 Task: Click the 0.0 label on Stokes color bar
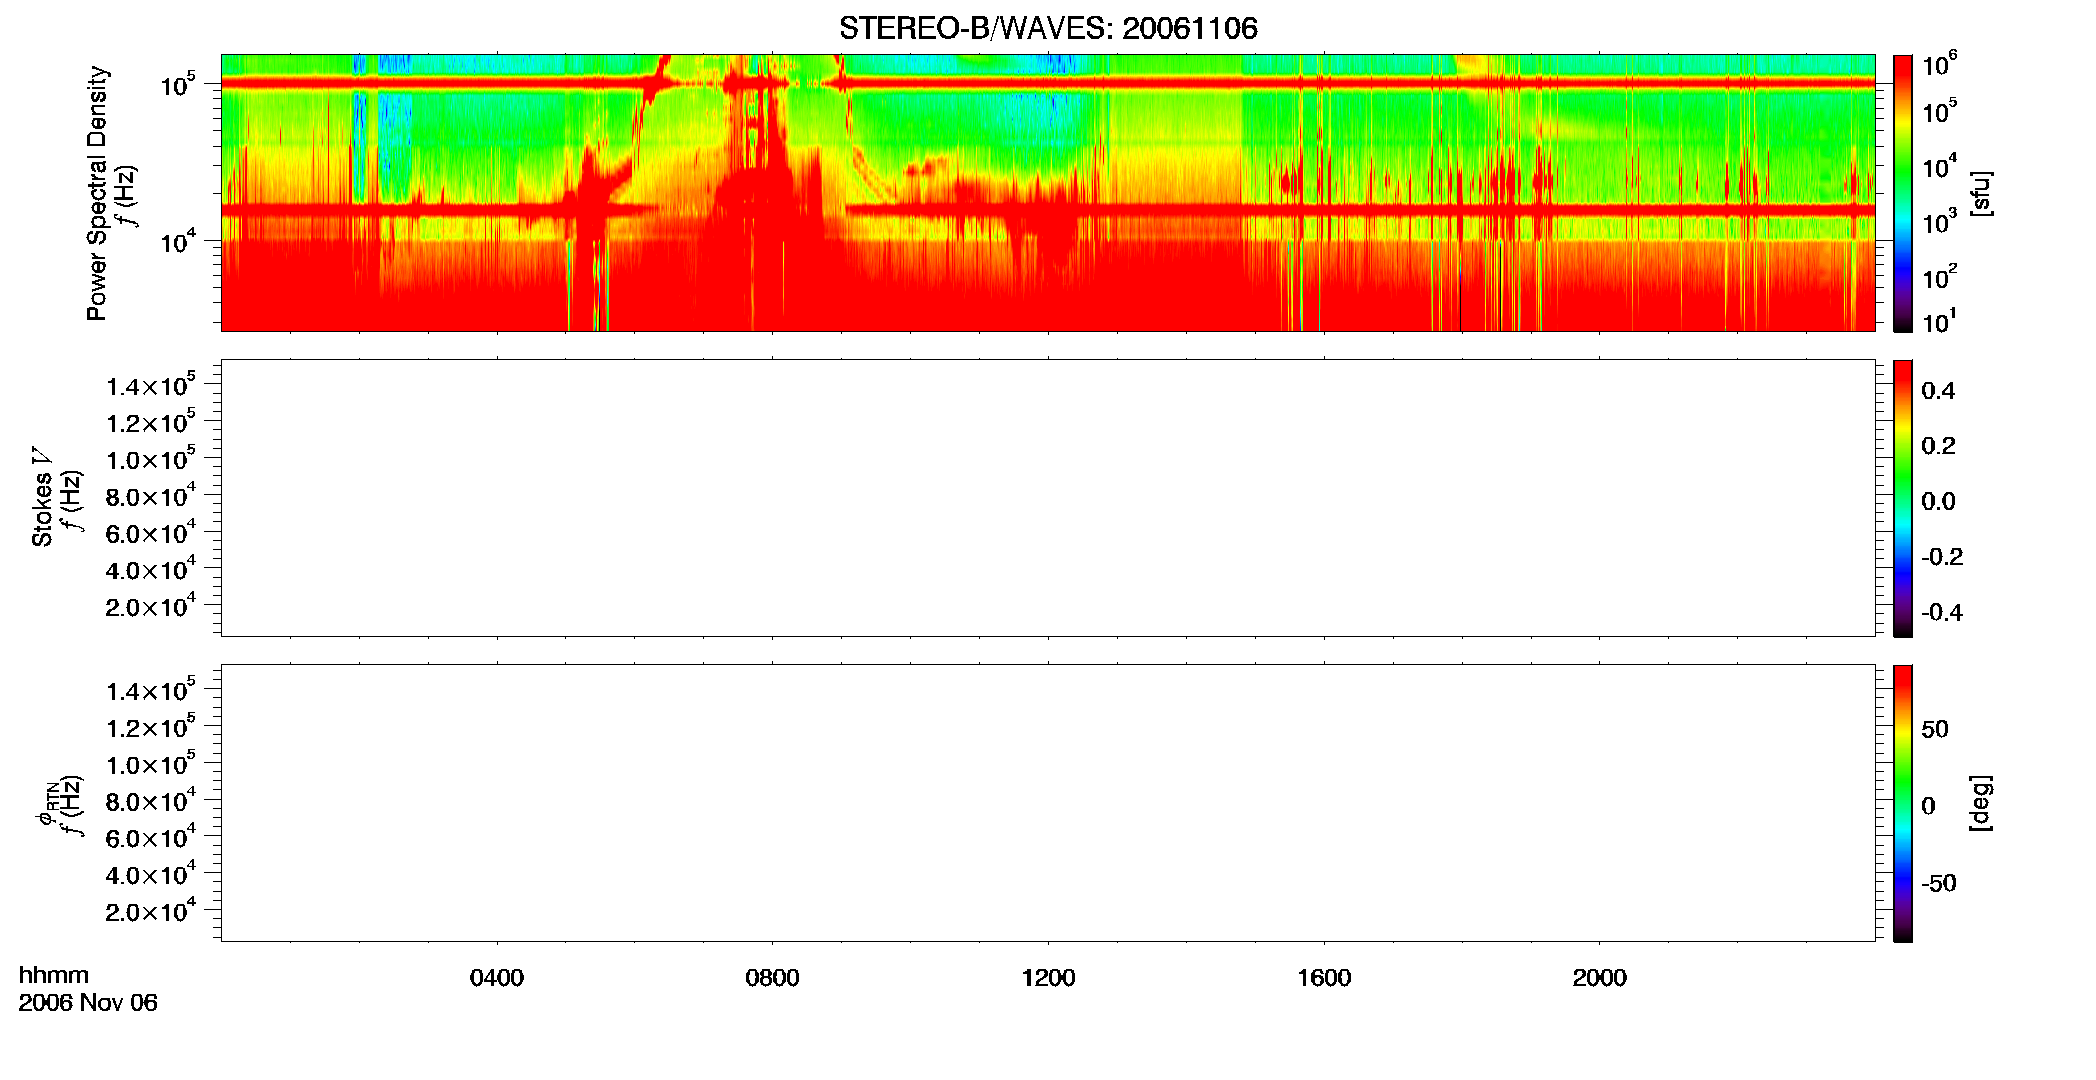[x=1938, y=502]
